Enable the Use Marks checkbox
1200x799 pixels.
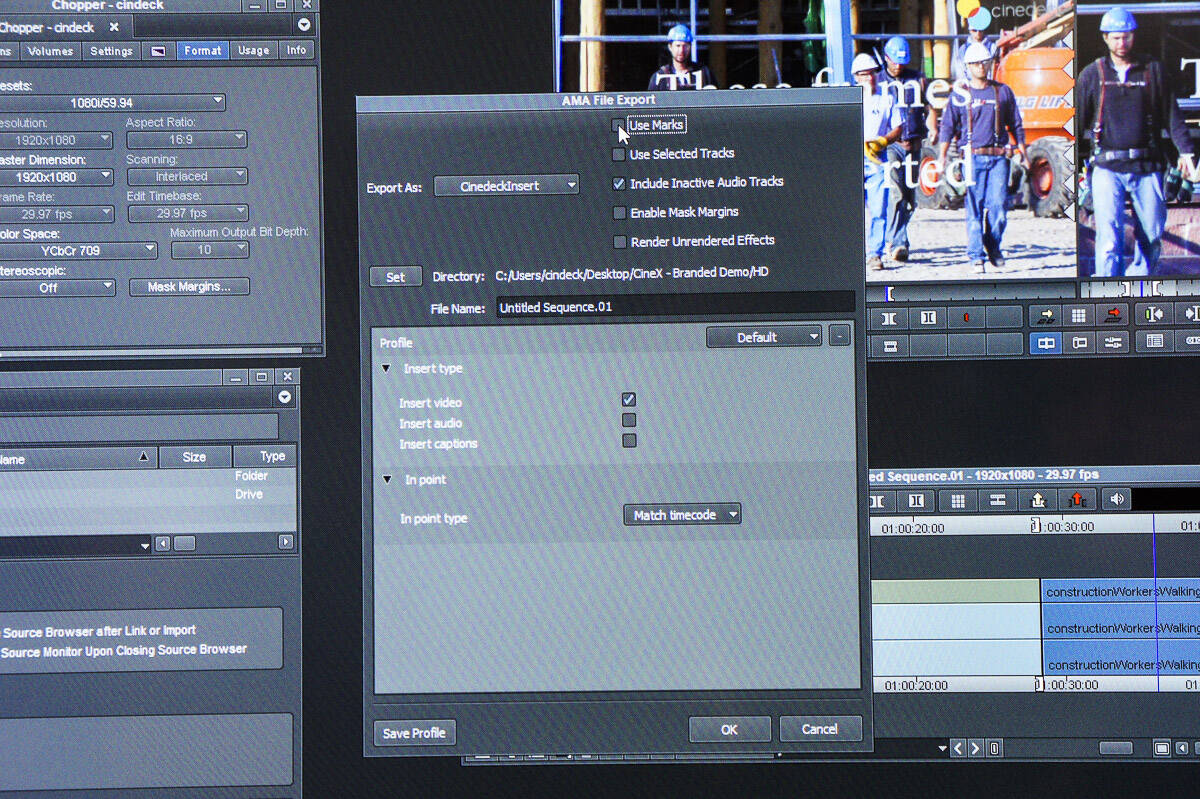click(x=619, y=125)
